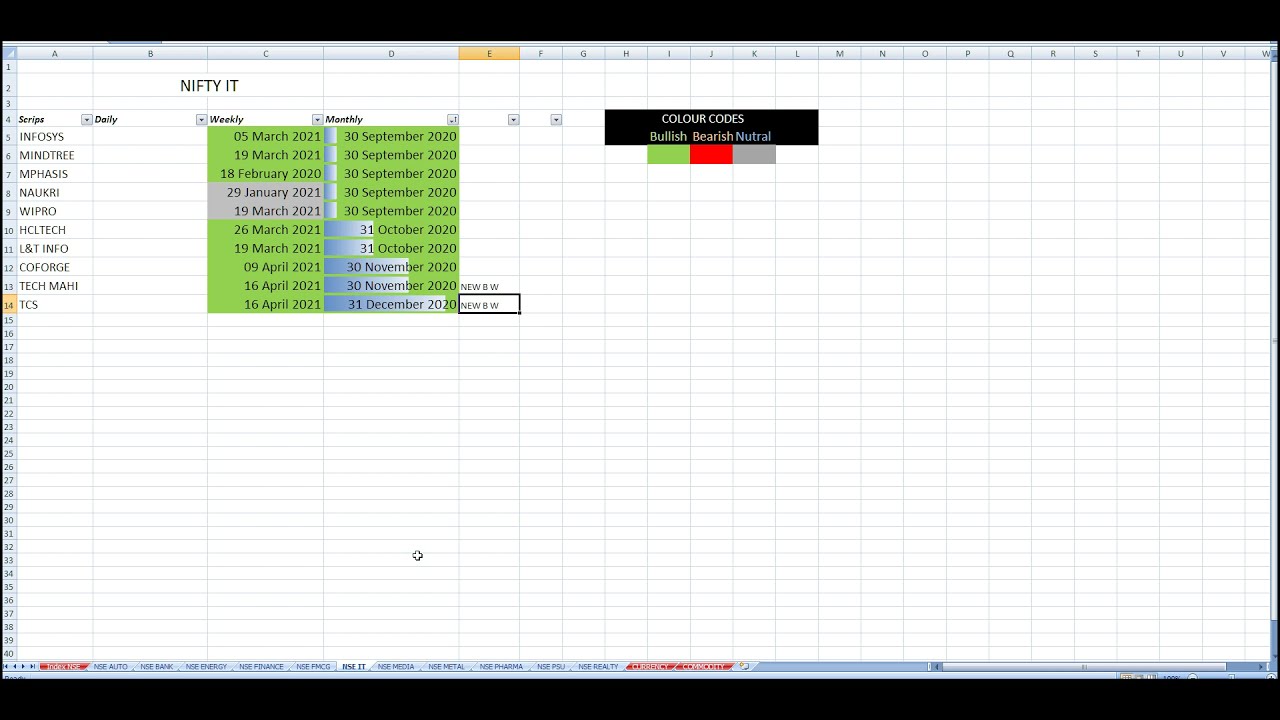This screenshot has width=1280, height=720.
Task: Select the highlighted column E header
Action: [489, 54]
